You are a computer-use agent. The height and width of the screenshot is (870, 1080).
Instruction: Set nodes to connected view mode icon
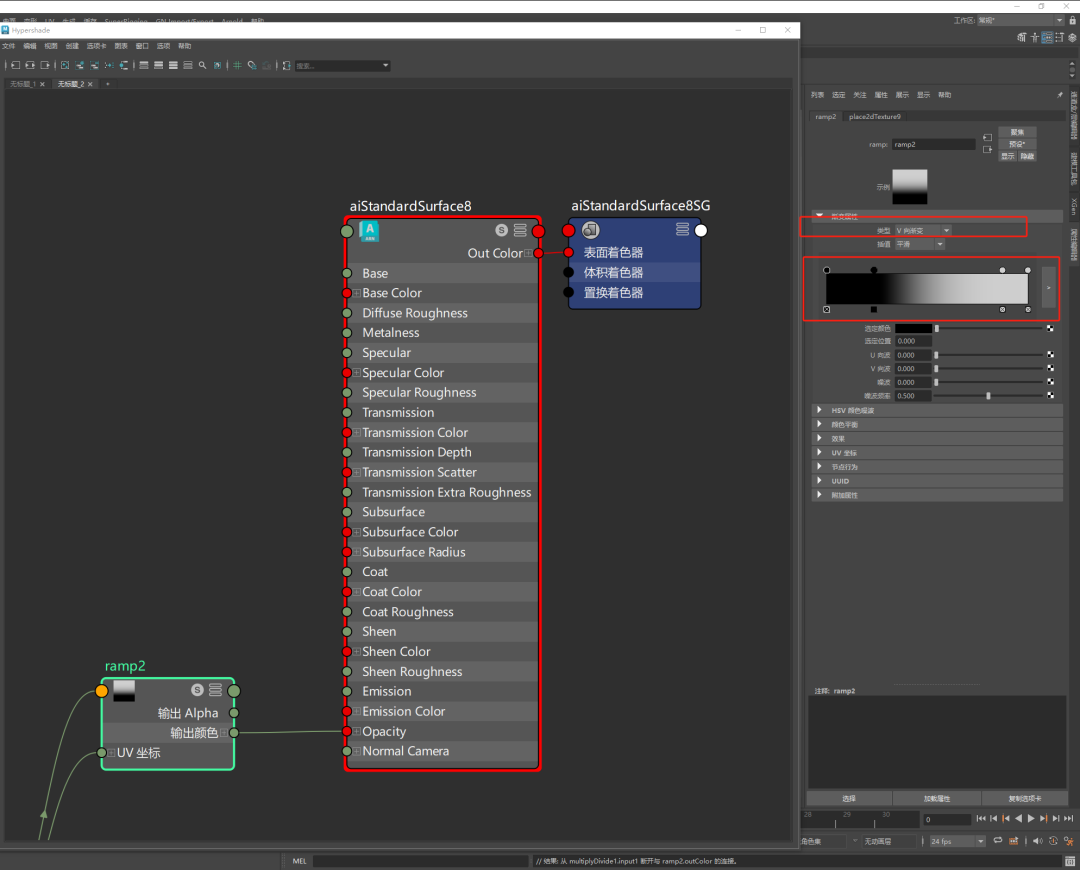pyautogui.click(x=158, y=65)
